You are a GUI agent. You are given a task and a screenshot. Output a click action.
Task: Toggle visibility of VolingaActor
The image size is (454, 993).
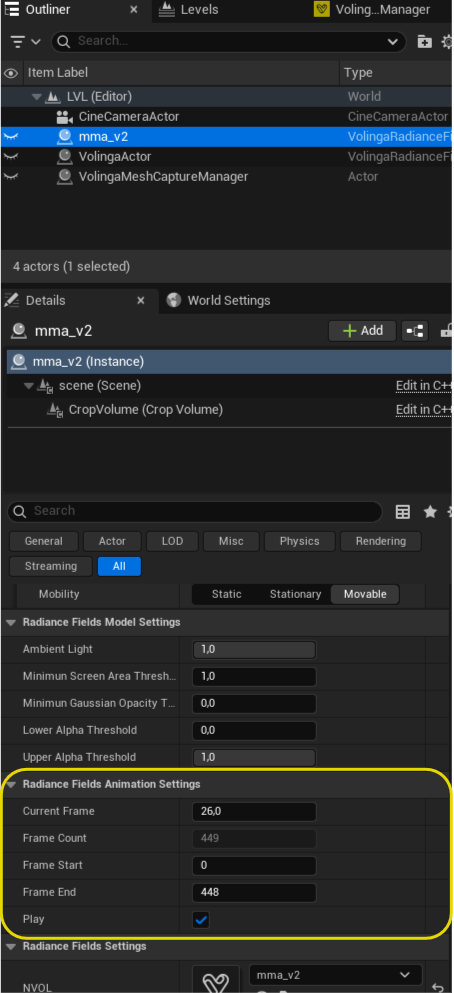tap(11, 156)
